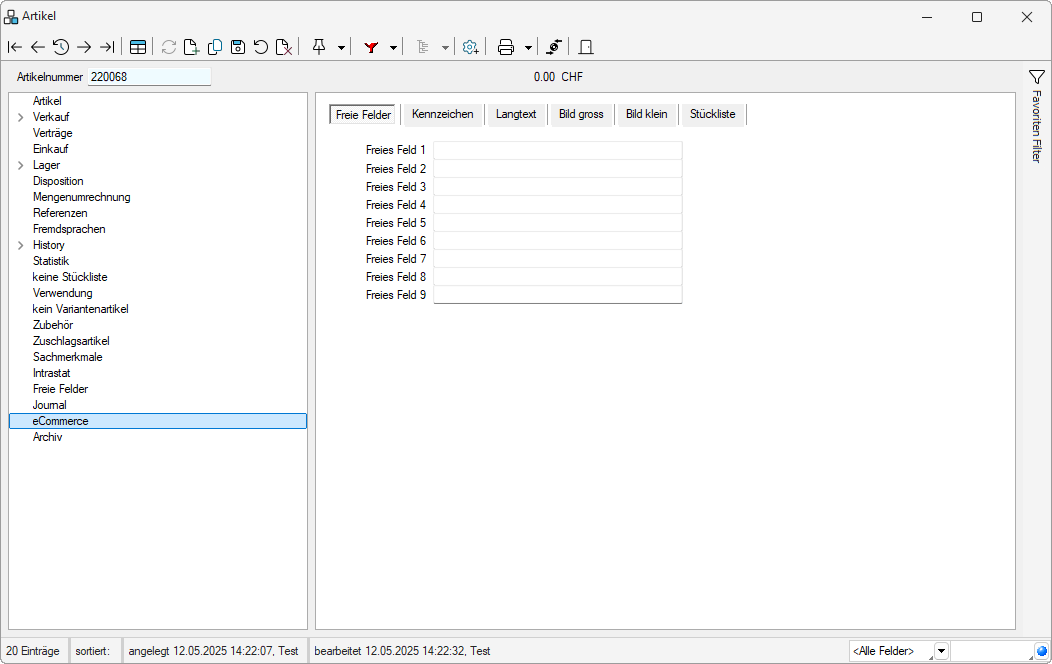This screenshot has height=664, width=1052.
Task: Open the Alle Felder dropdown
Action: coord(941,651)
